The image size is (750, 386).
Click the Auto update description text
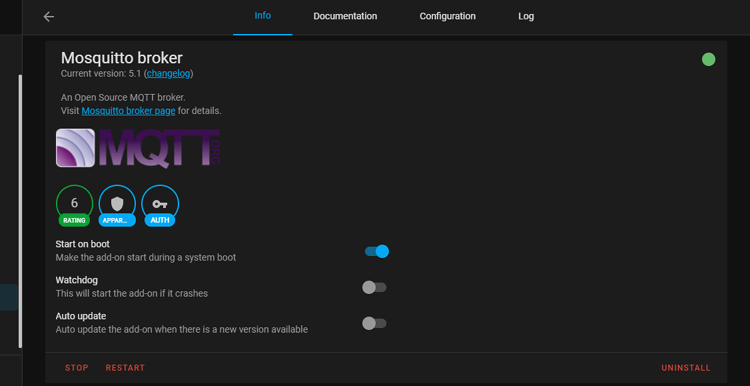182,330
